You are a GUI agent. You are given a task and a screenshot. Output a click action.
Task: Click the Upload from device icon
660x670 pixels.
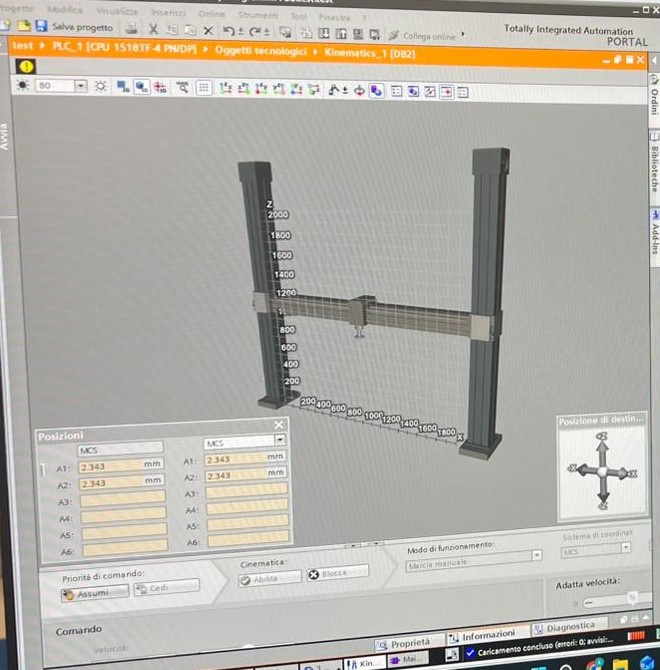pyautogui.click(x=340, y=33)
